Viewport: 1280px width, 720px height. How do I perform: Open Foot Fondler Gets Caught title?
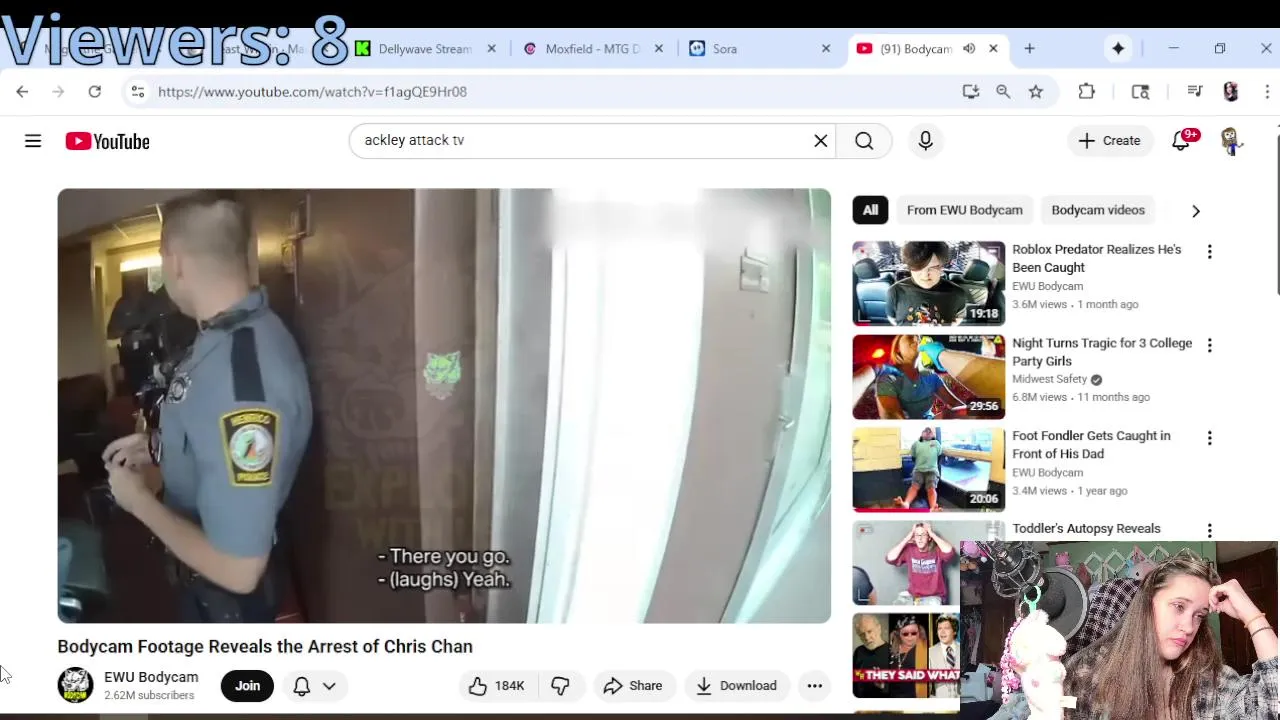click(1091, 445)
